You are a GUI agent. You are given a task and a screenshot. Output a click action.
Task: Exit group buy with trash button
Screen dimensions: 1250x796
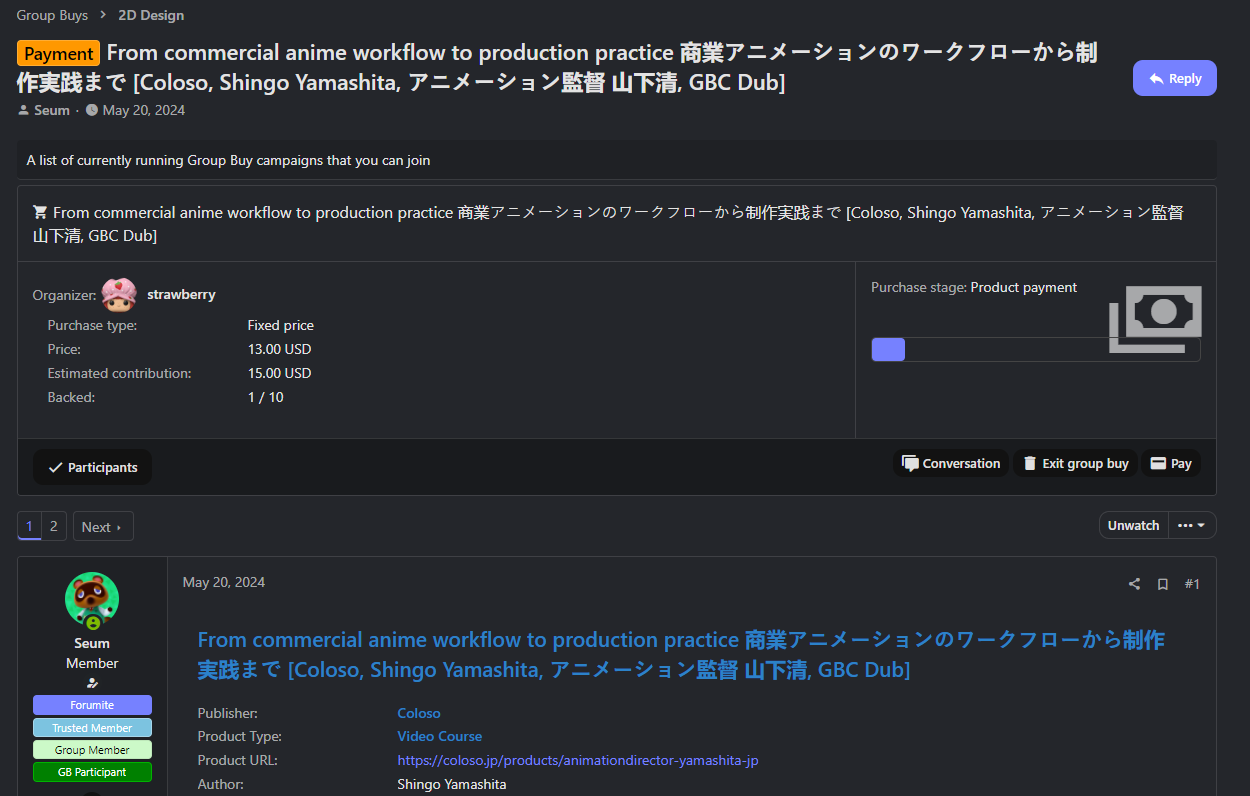(x=1075, y=464)
